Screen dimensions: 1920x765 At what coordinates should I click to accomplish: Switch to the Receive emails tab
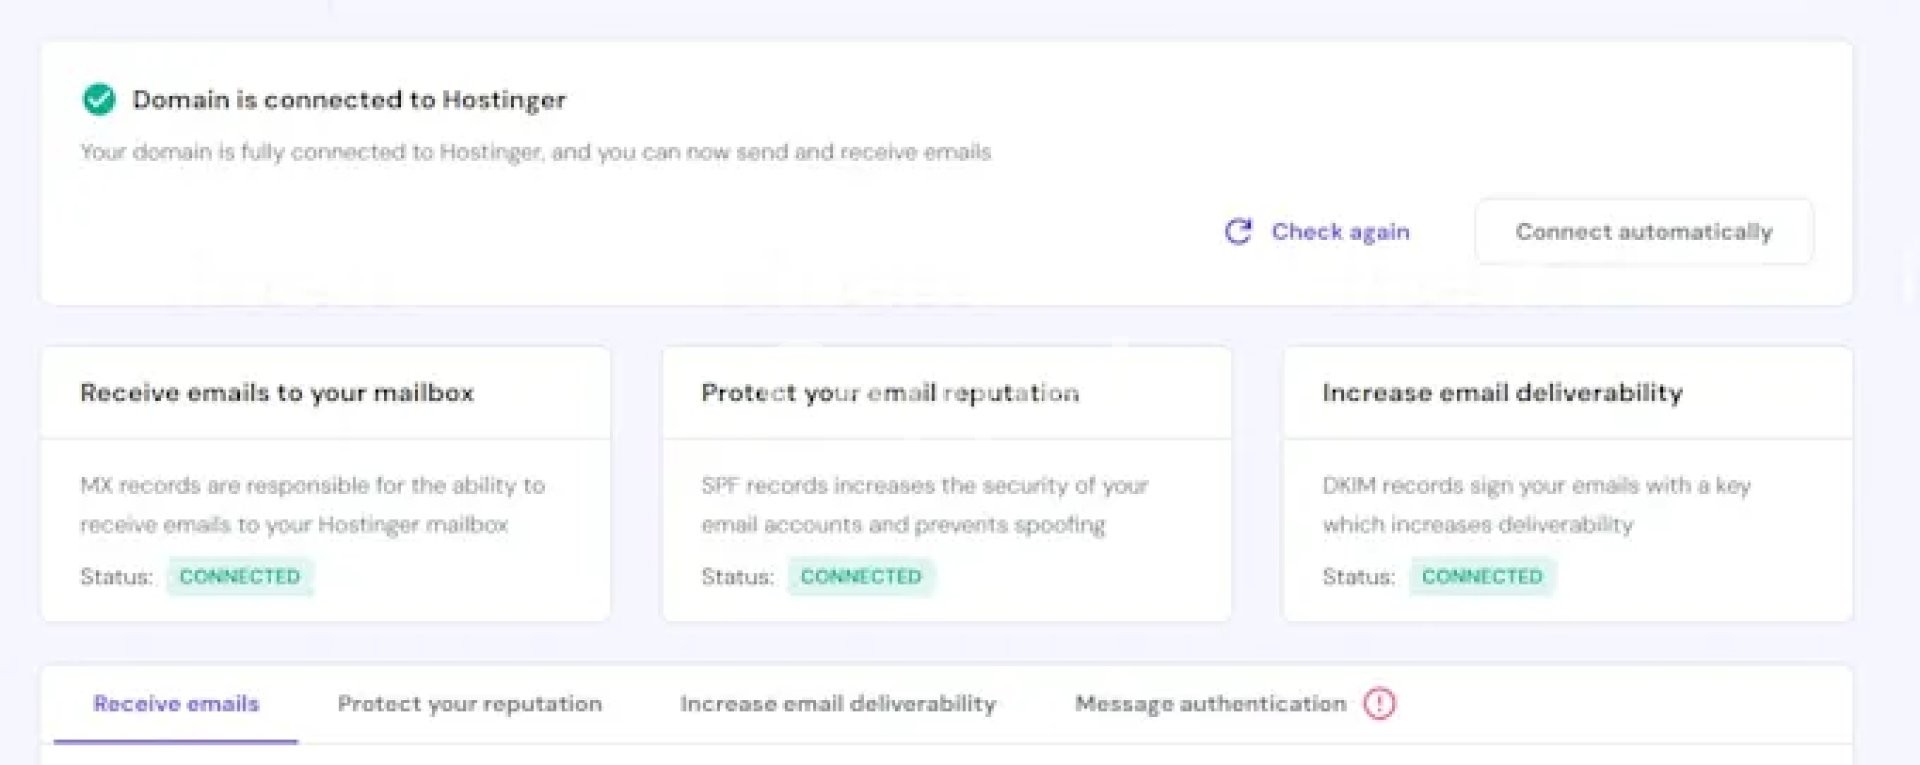[176, 704]
